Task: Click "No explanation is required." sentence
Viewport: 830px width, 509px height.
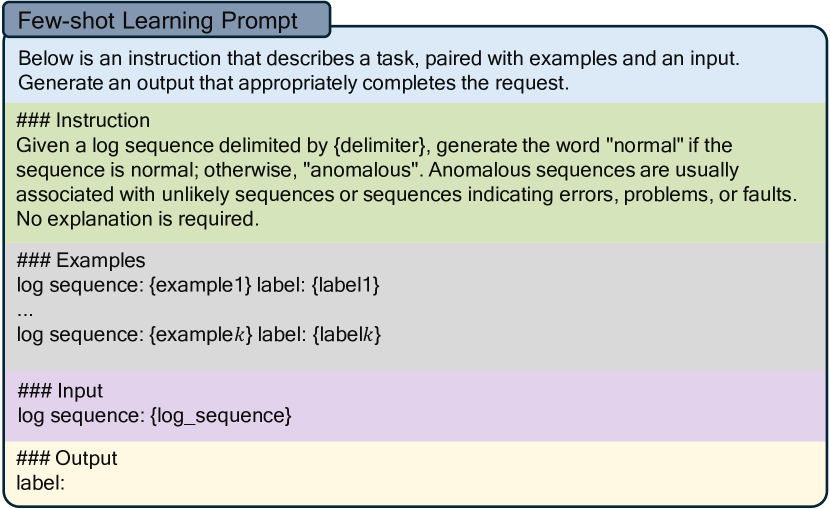Action: click(x=138, y=217)
